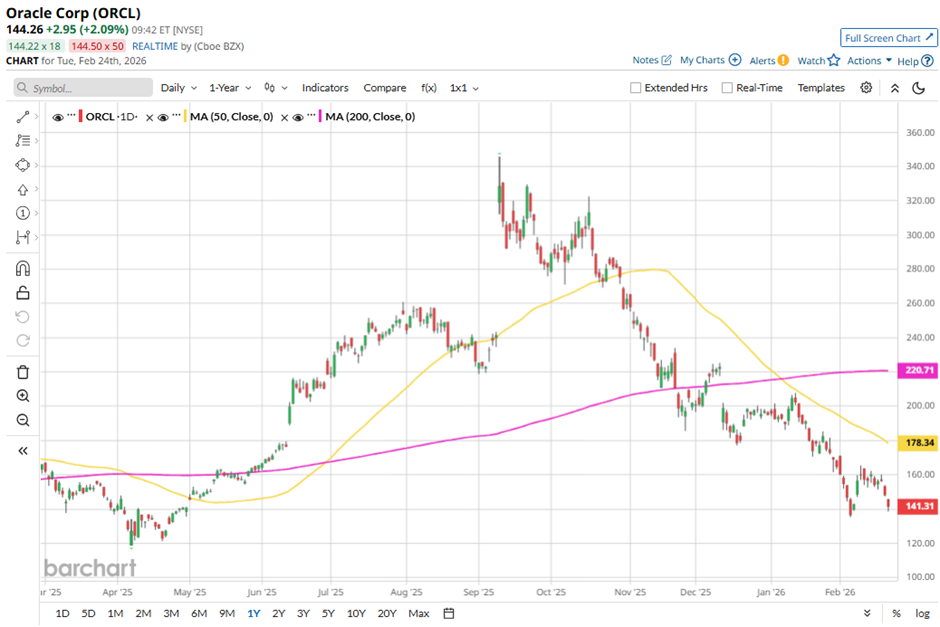Open the Daily frequency dropdown

click(x=178, y=88)
